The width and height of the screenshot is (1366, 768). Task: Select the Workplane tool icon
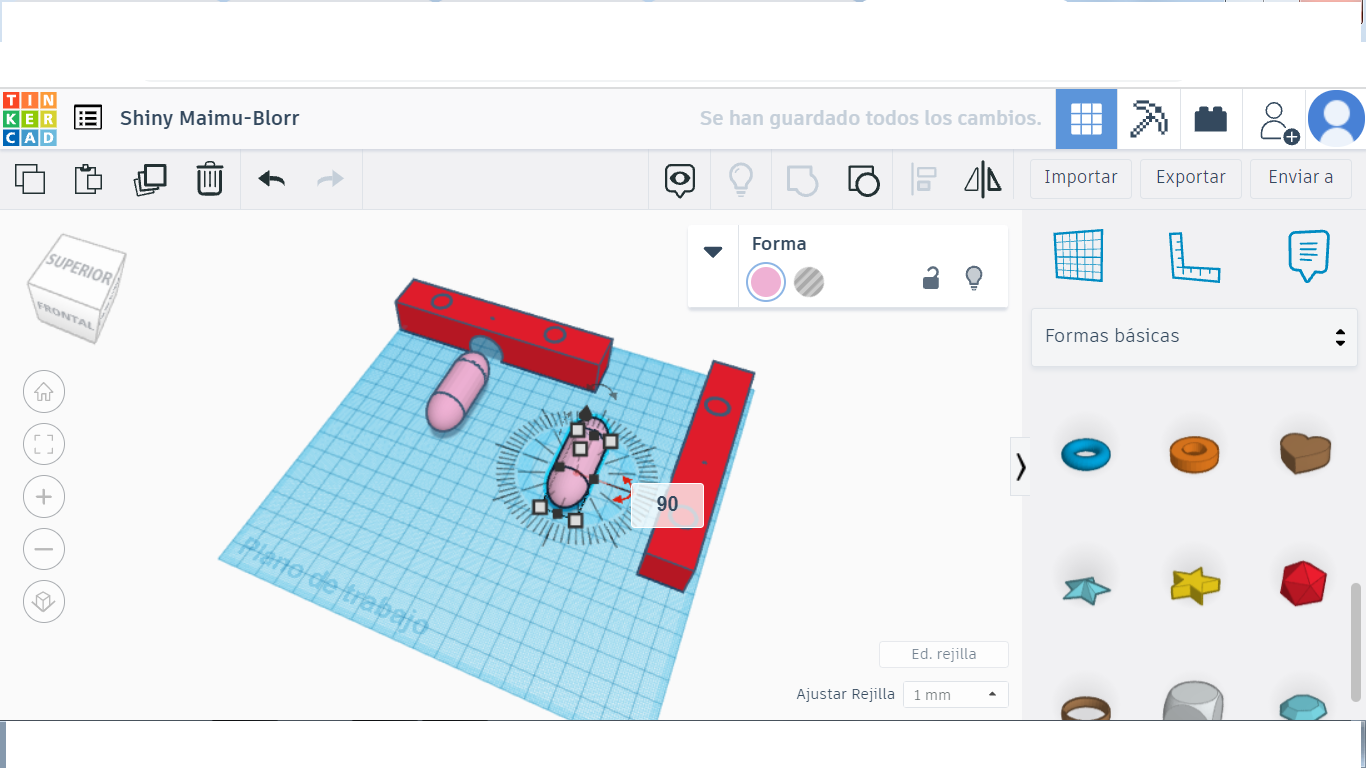pyautogui.click(x=1078, y=256)
